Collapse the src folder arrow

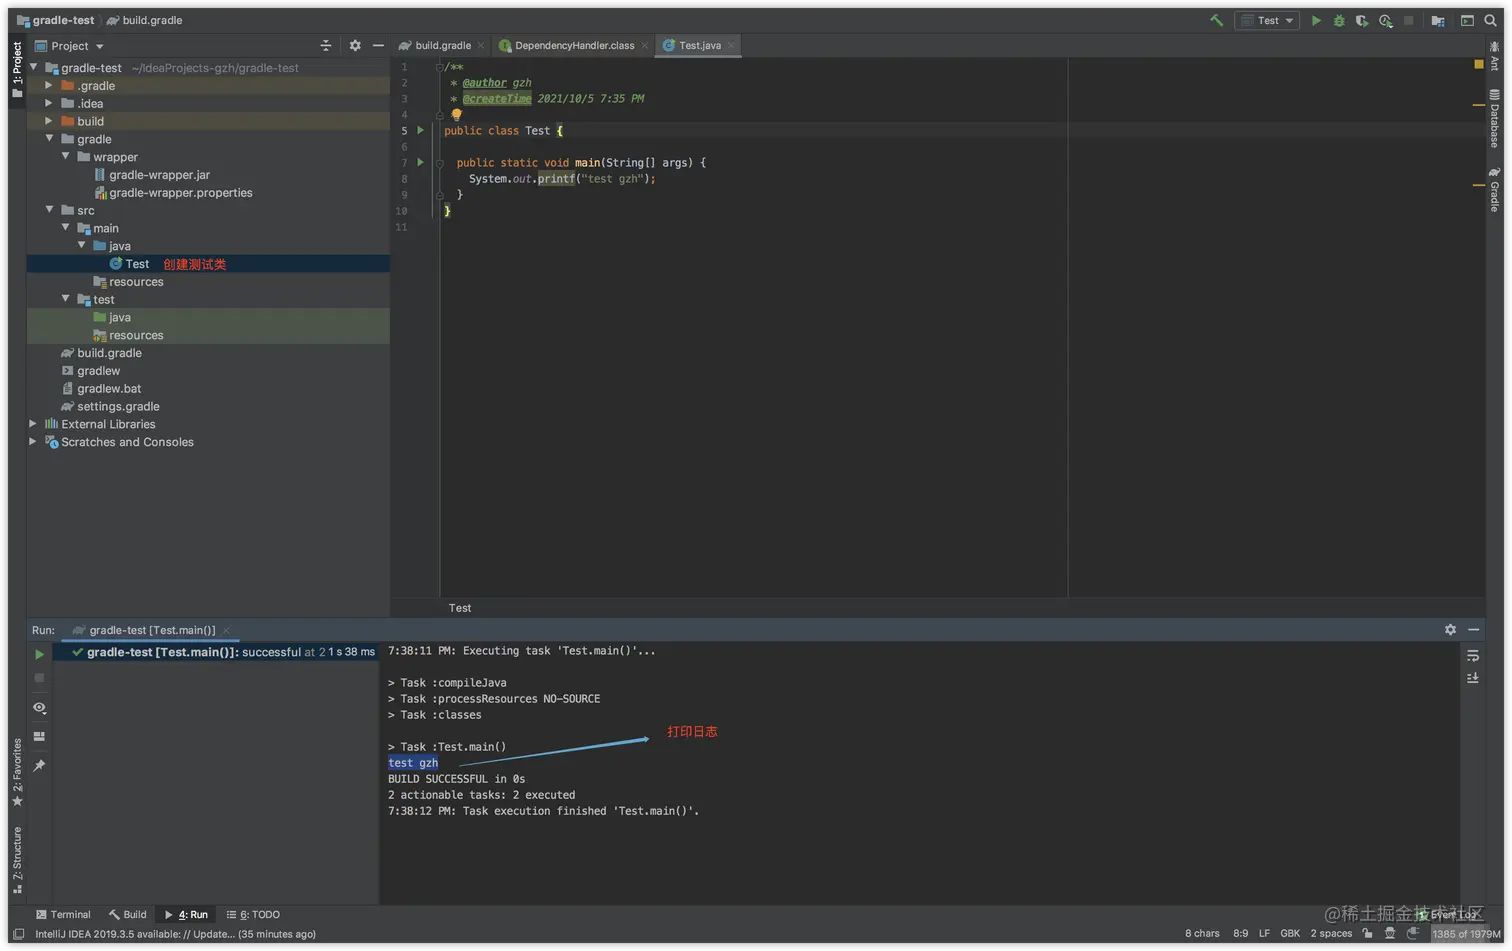pos(49,210)
